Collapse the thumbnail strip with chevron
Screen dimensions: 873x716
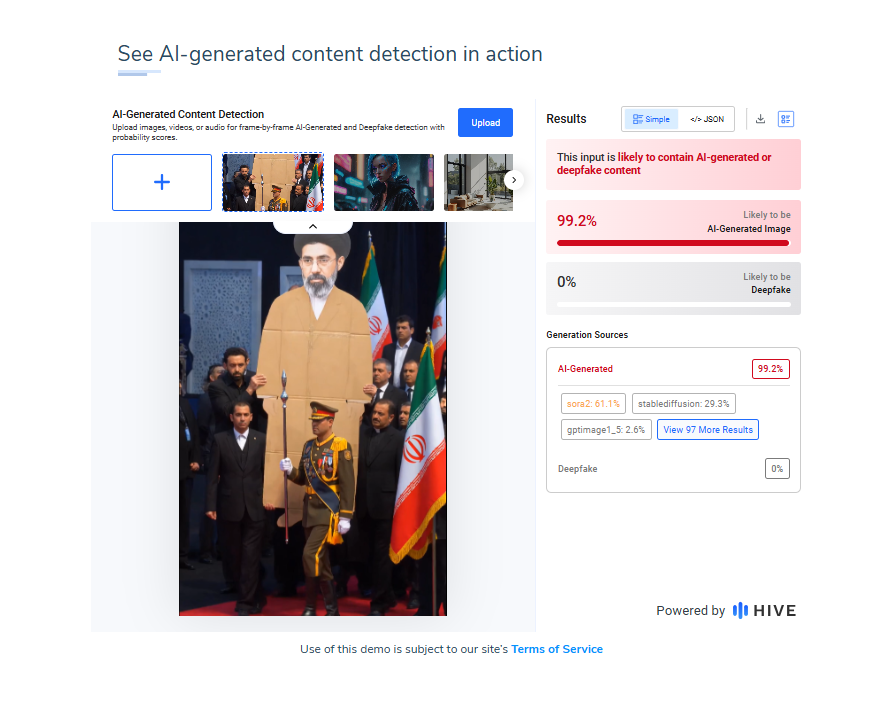pyautogui.click(x=313, y=227)
